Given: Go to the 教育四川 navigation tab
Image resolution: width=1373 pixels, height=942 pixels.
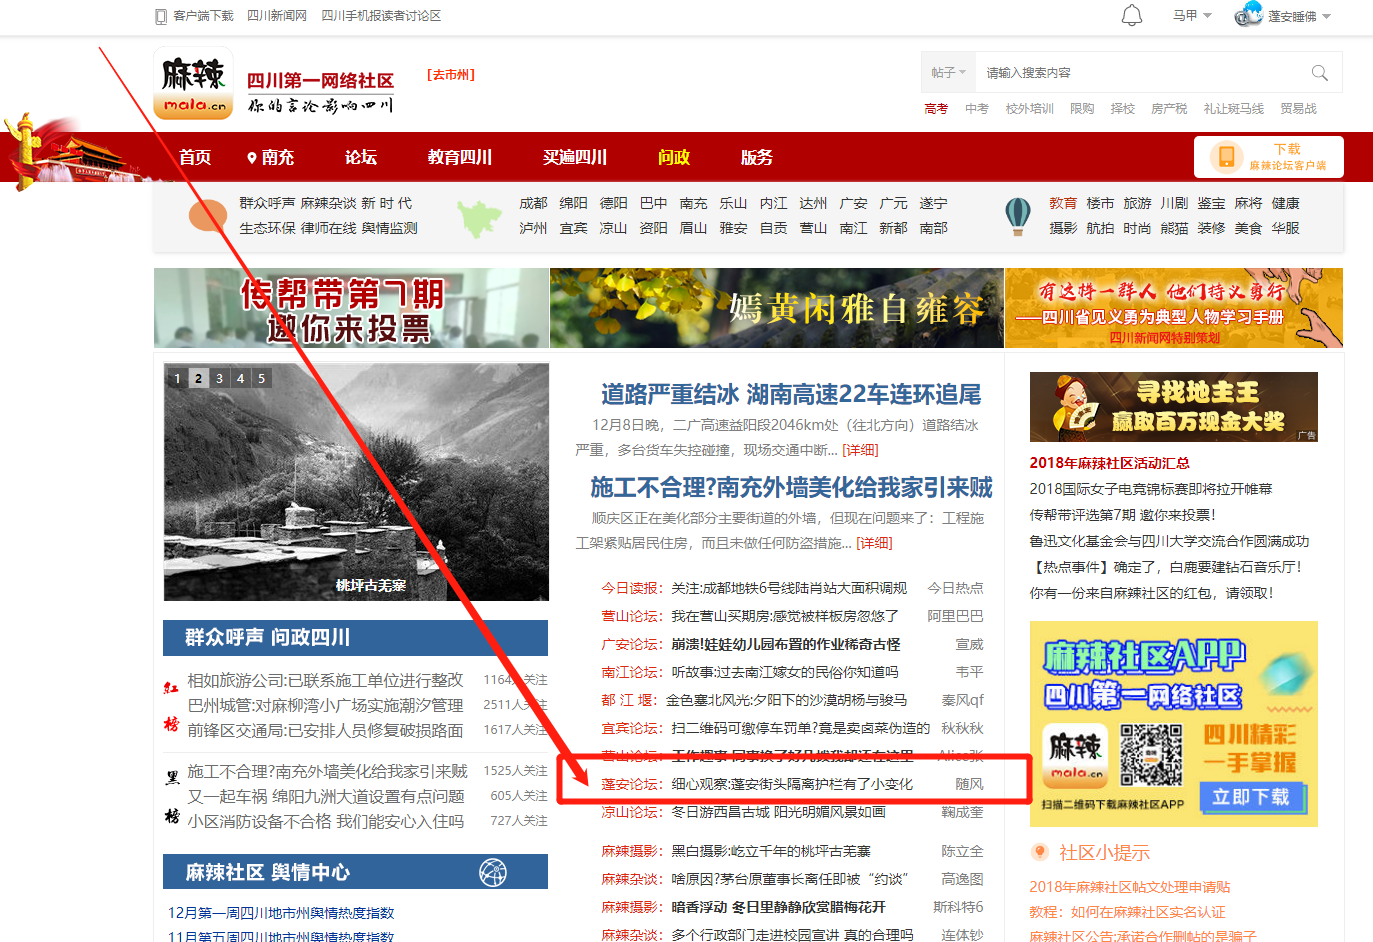Looking at the screenshot, I should 459,157.
